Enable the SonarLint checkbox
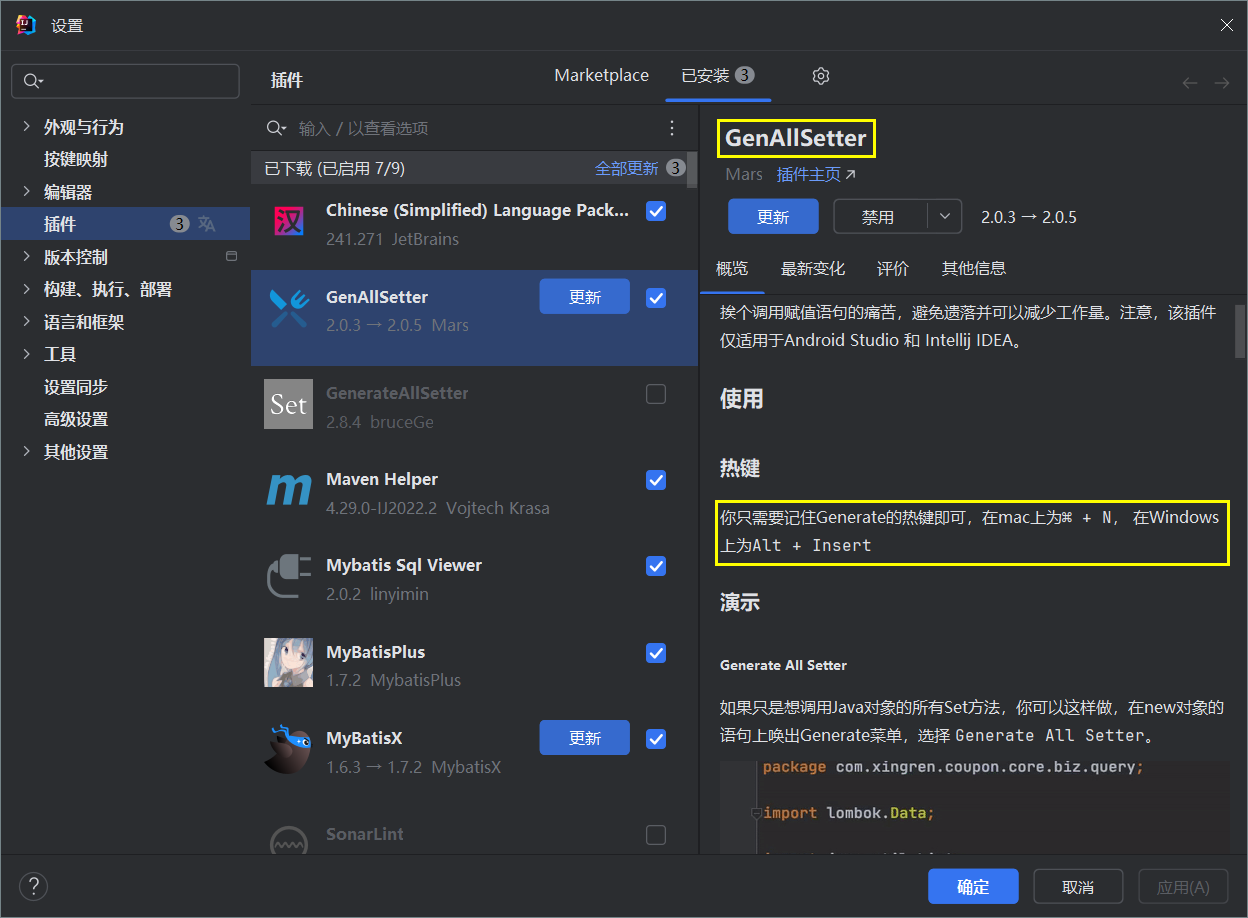 click(x=656, y=835)
